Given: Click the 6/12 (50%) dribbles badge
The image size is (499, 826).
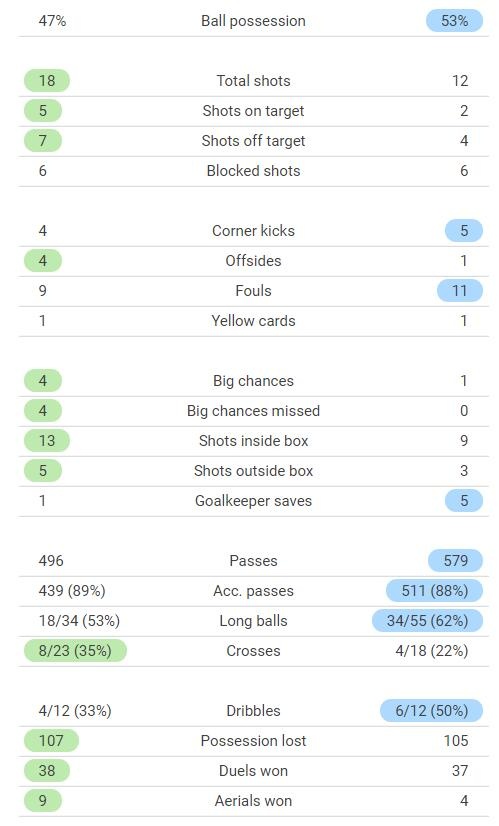Looking at the screenshot, I should click(432, 711).
